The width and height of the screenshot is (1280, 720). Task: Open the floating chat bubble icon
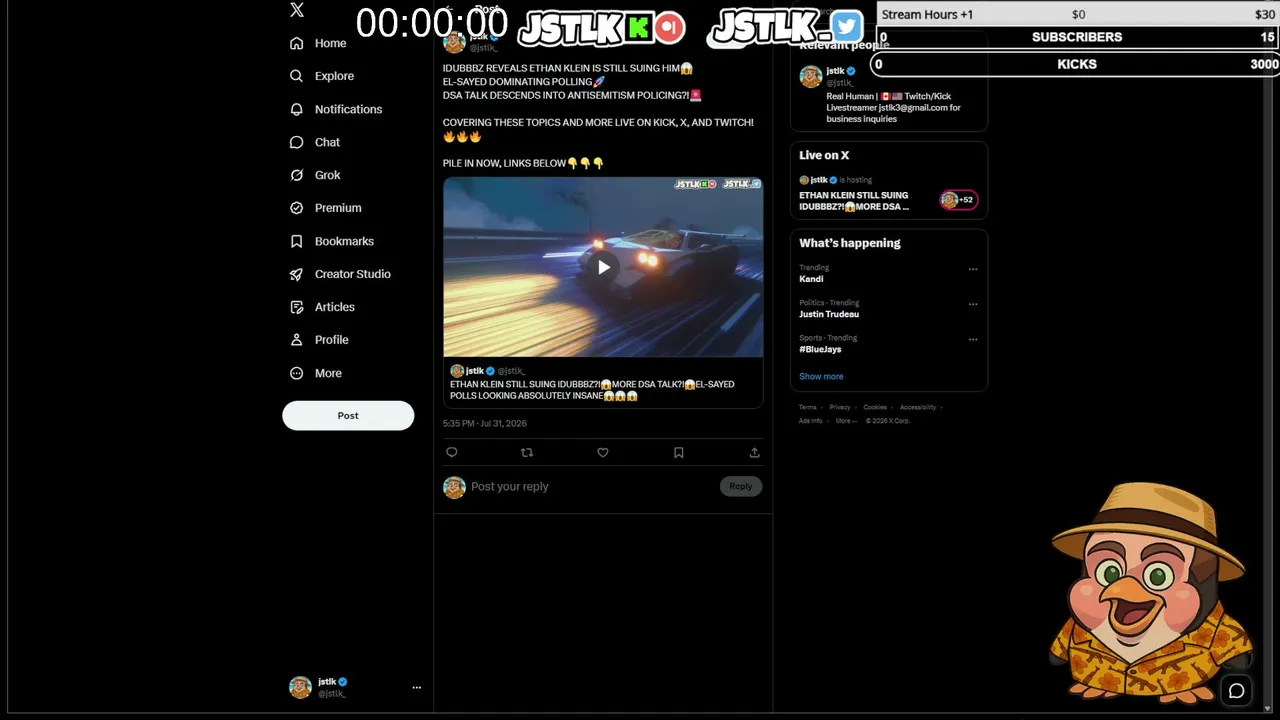coord(1236,691)
